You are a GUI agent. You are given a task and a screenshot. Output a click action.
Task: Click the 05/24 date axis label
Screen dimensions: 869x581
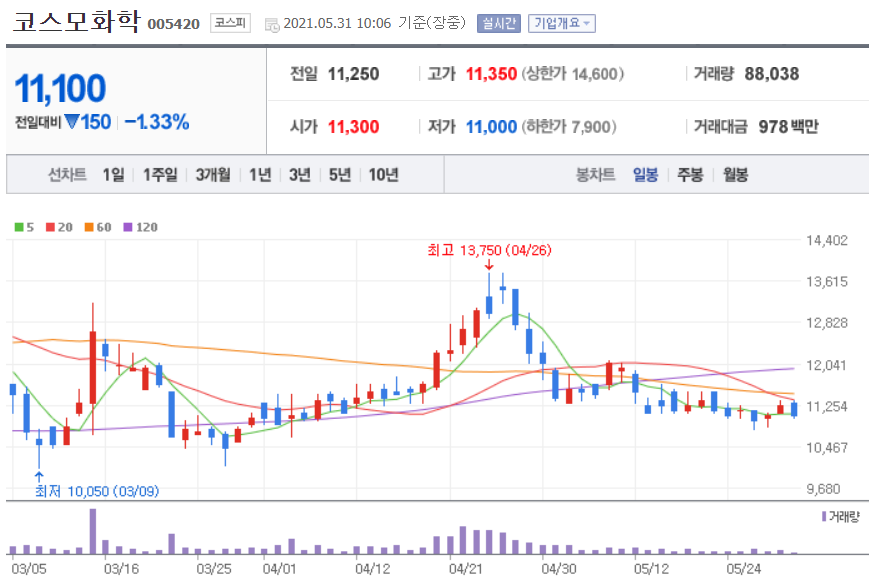pos(744,569)
